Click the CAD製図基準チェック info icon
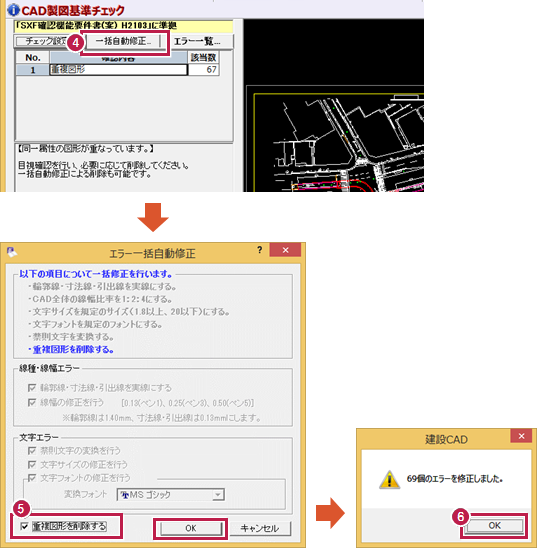Viewport: 537px width, 548px height. point(14,9)
